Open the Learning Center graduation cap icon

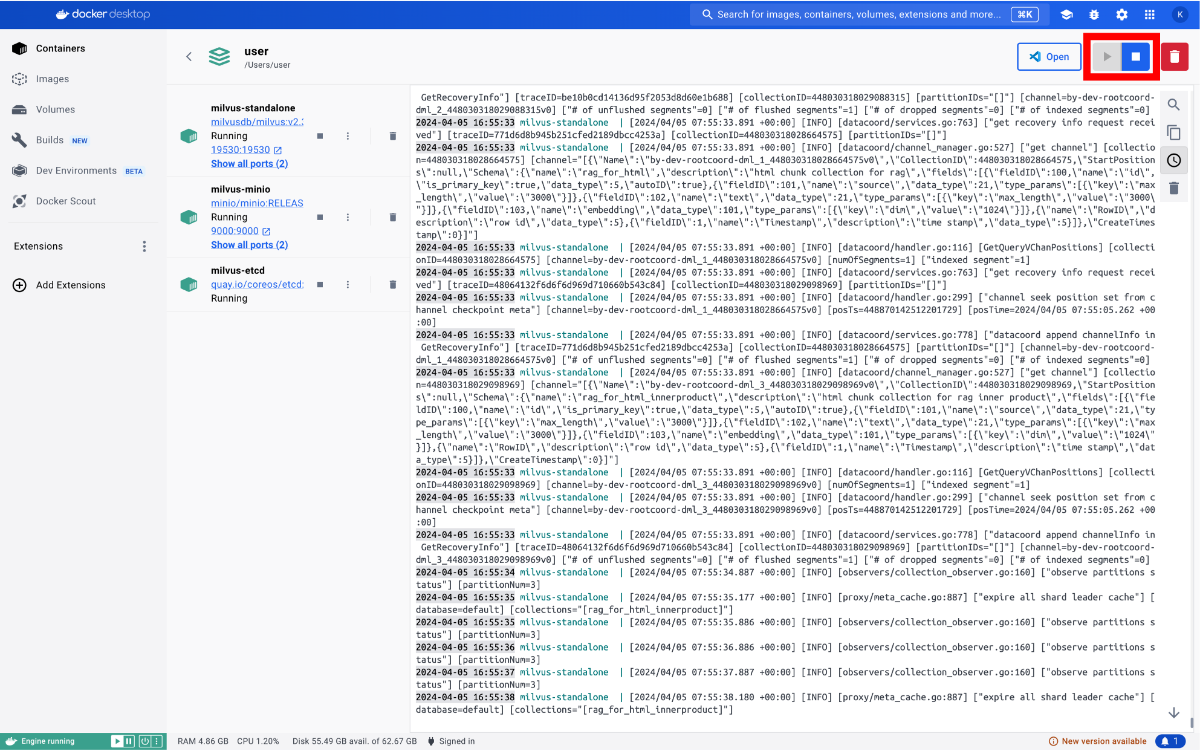pyautogui.click(x=1067, y=15)
